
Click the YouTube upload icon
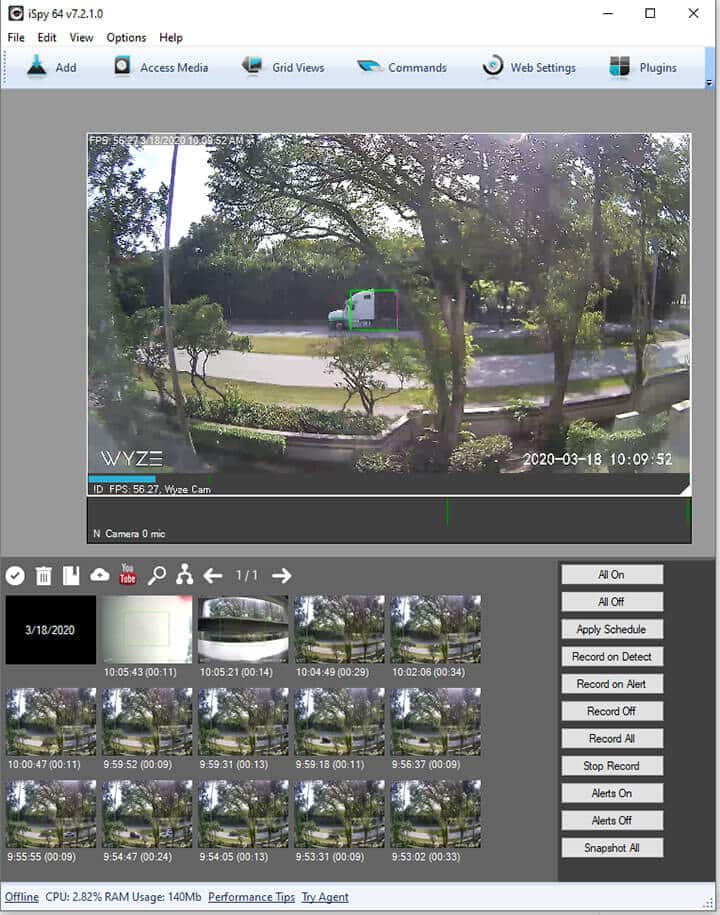pyautogui.click(x=128, y=575)
